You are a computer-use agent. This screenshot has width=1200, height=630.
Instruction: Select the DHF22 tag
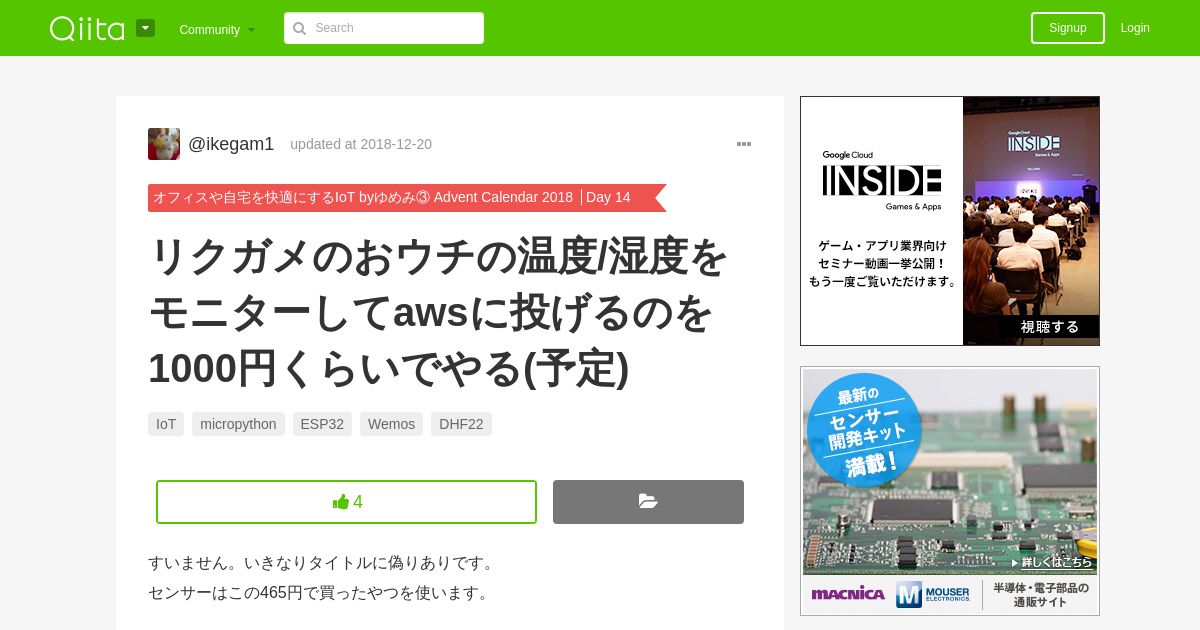461,424
